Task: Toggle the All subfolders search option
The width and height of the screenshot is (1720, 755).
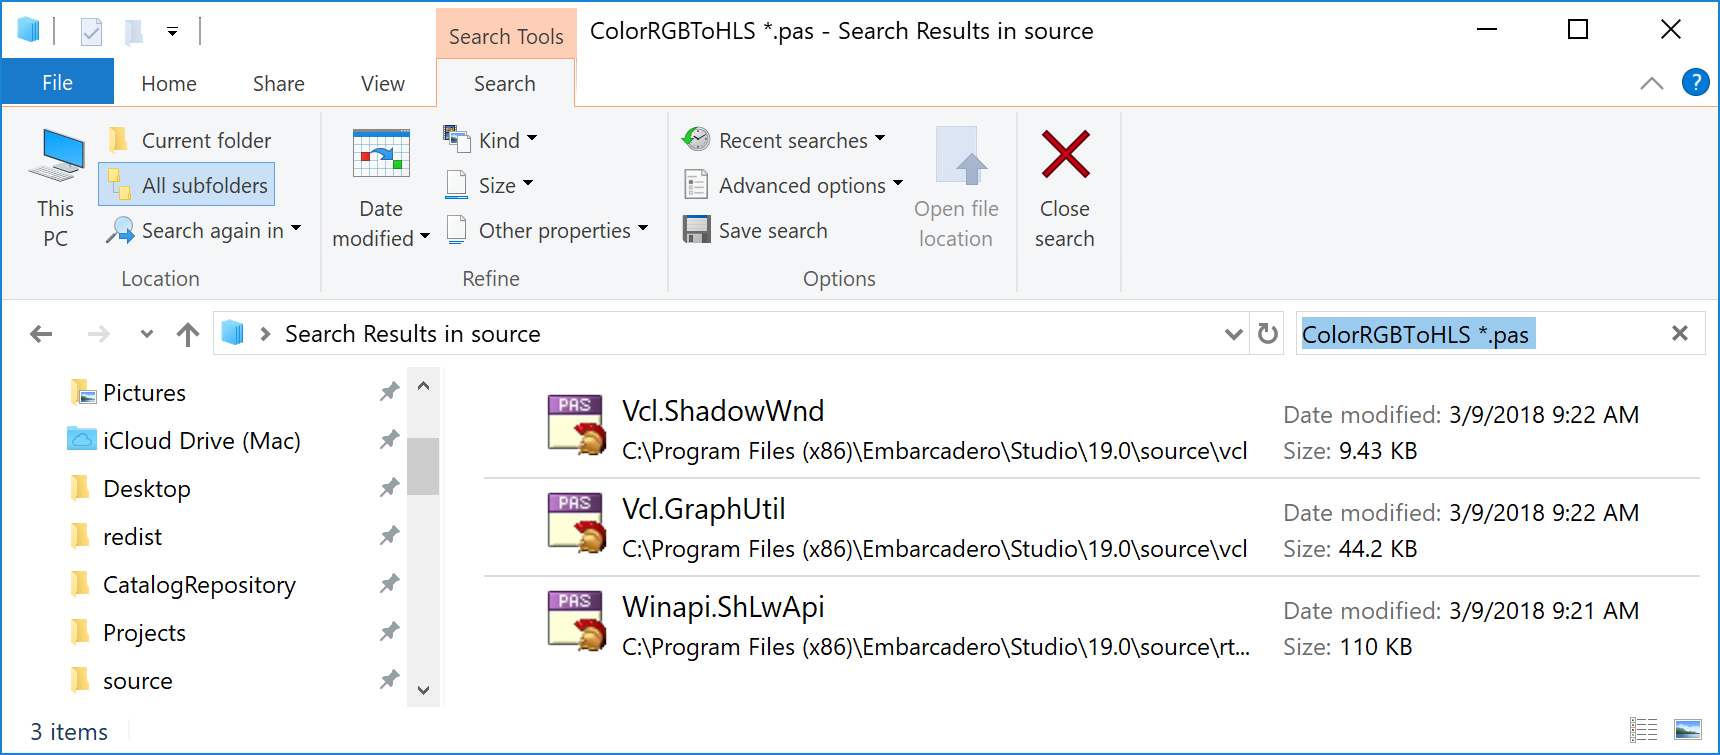Action: (x=187, y=185)
